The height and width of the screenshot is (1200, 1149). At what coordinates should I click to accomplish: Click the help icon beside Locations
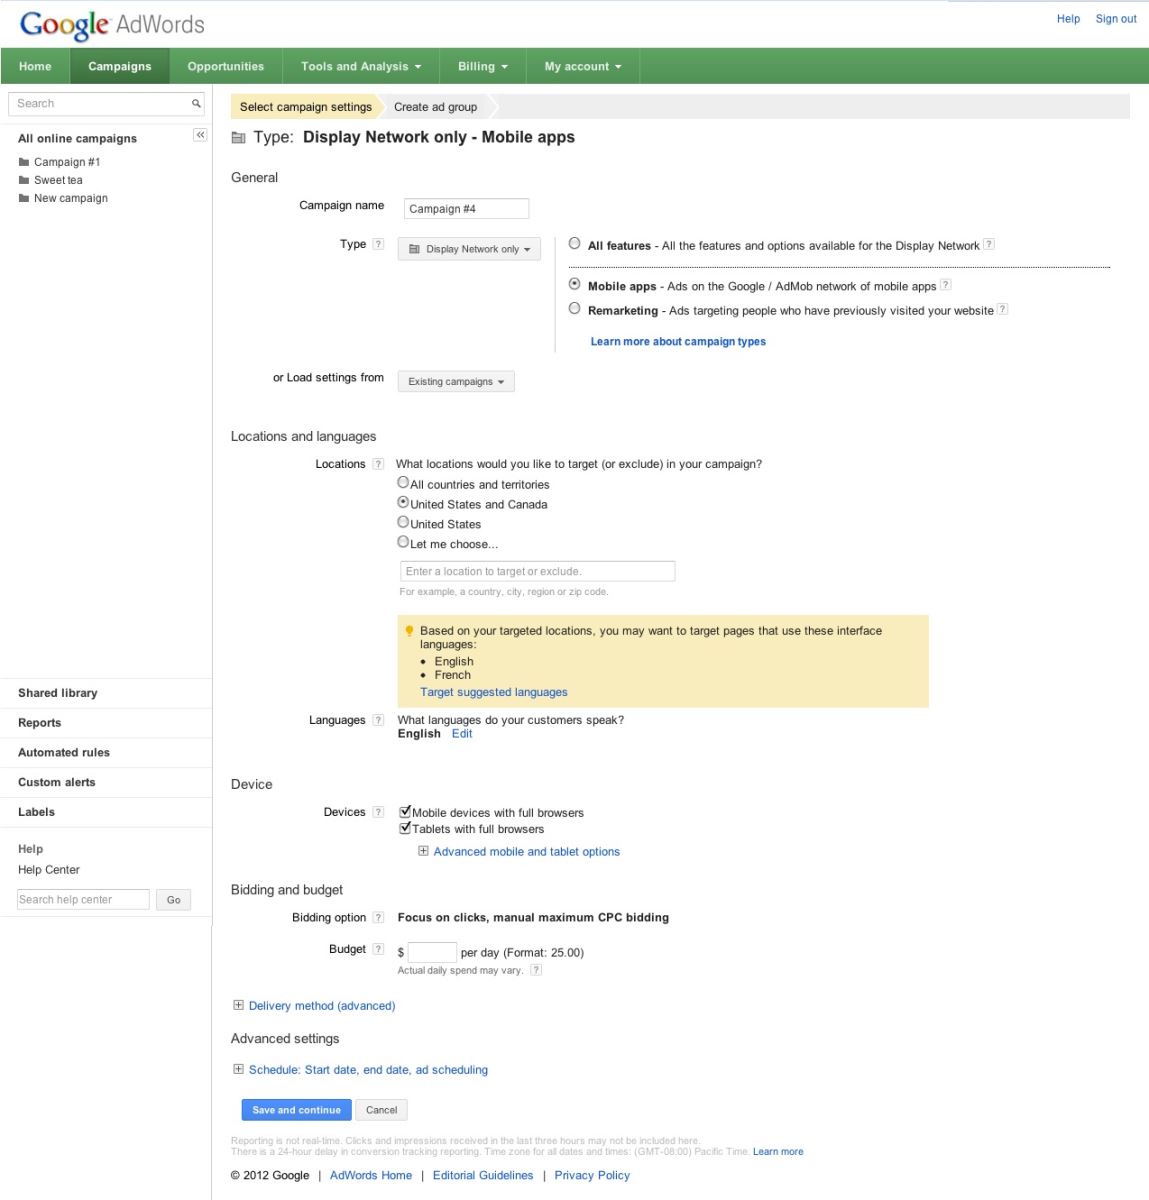[x=378, y=463]
